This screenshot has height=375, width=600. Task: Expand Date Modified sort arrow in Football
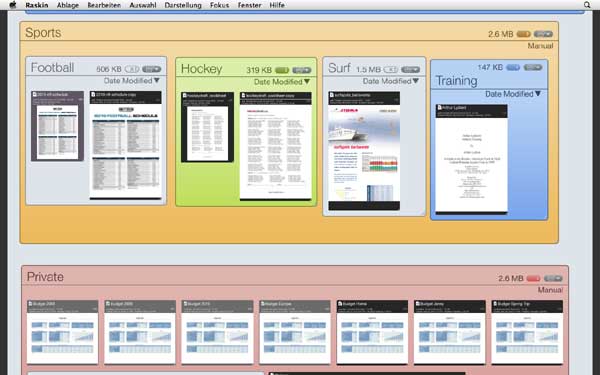[157, 81]
